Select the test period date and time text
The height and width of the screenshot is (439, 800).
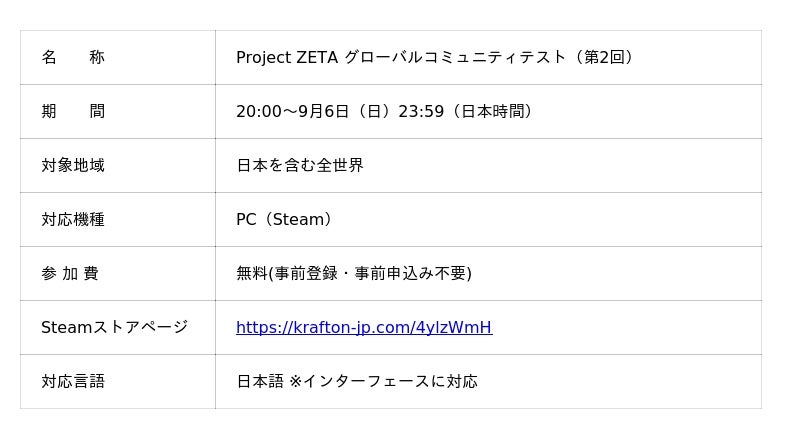[384, 111]
